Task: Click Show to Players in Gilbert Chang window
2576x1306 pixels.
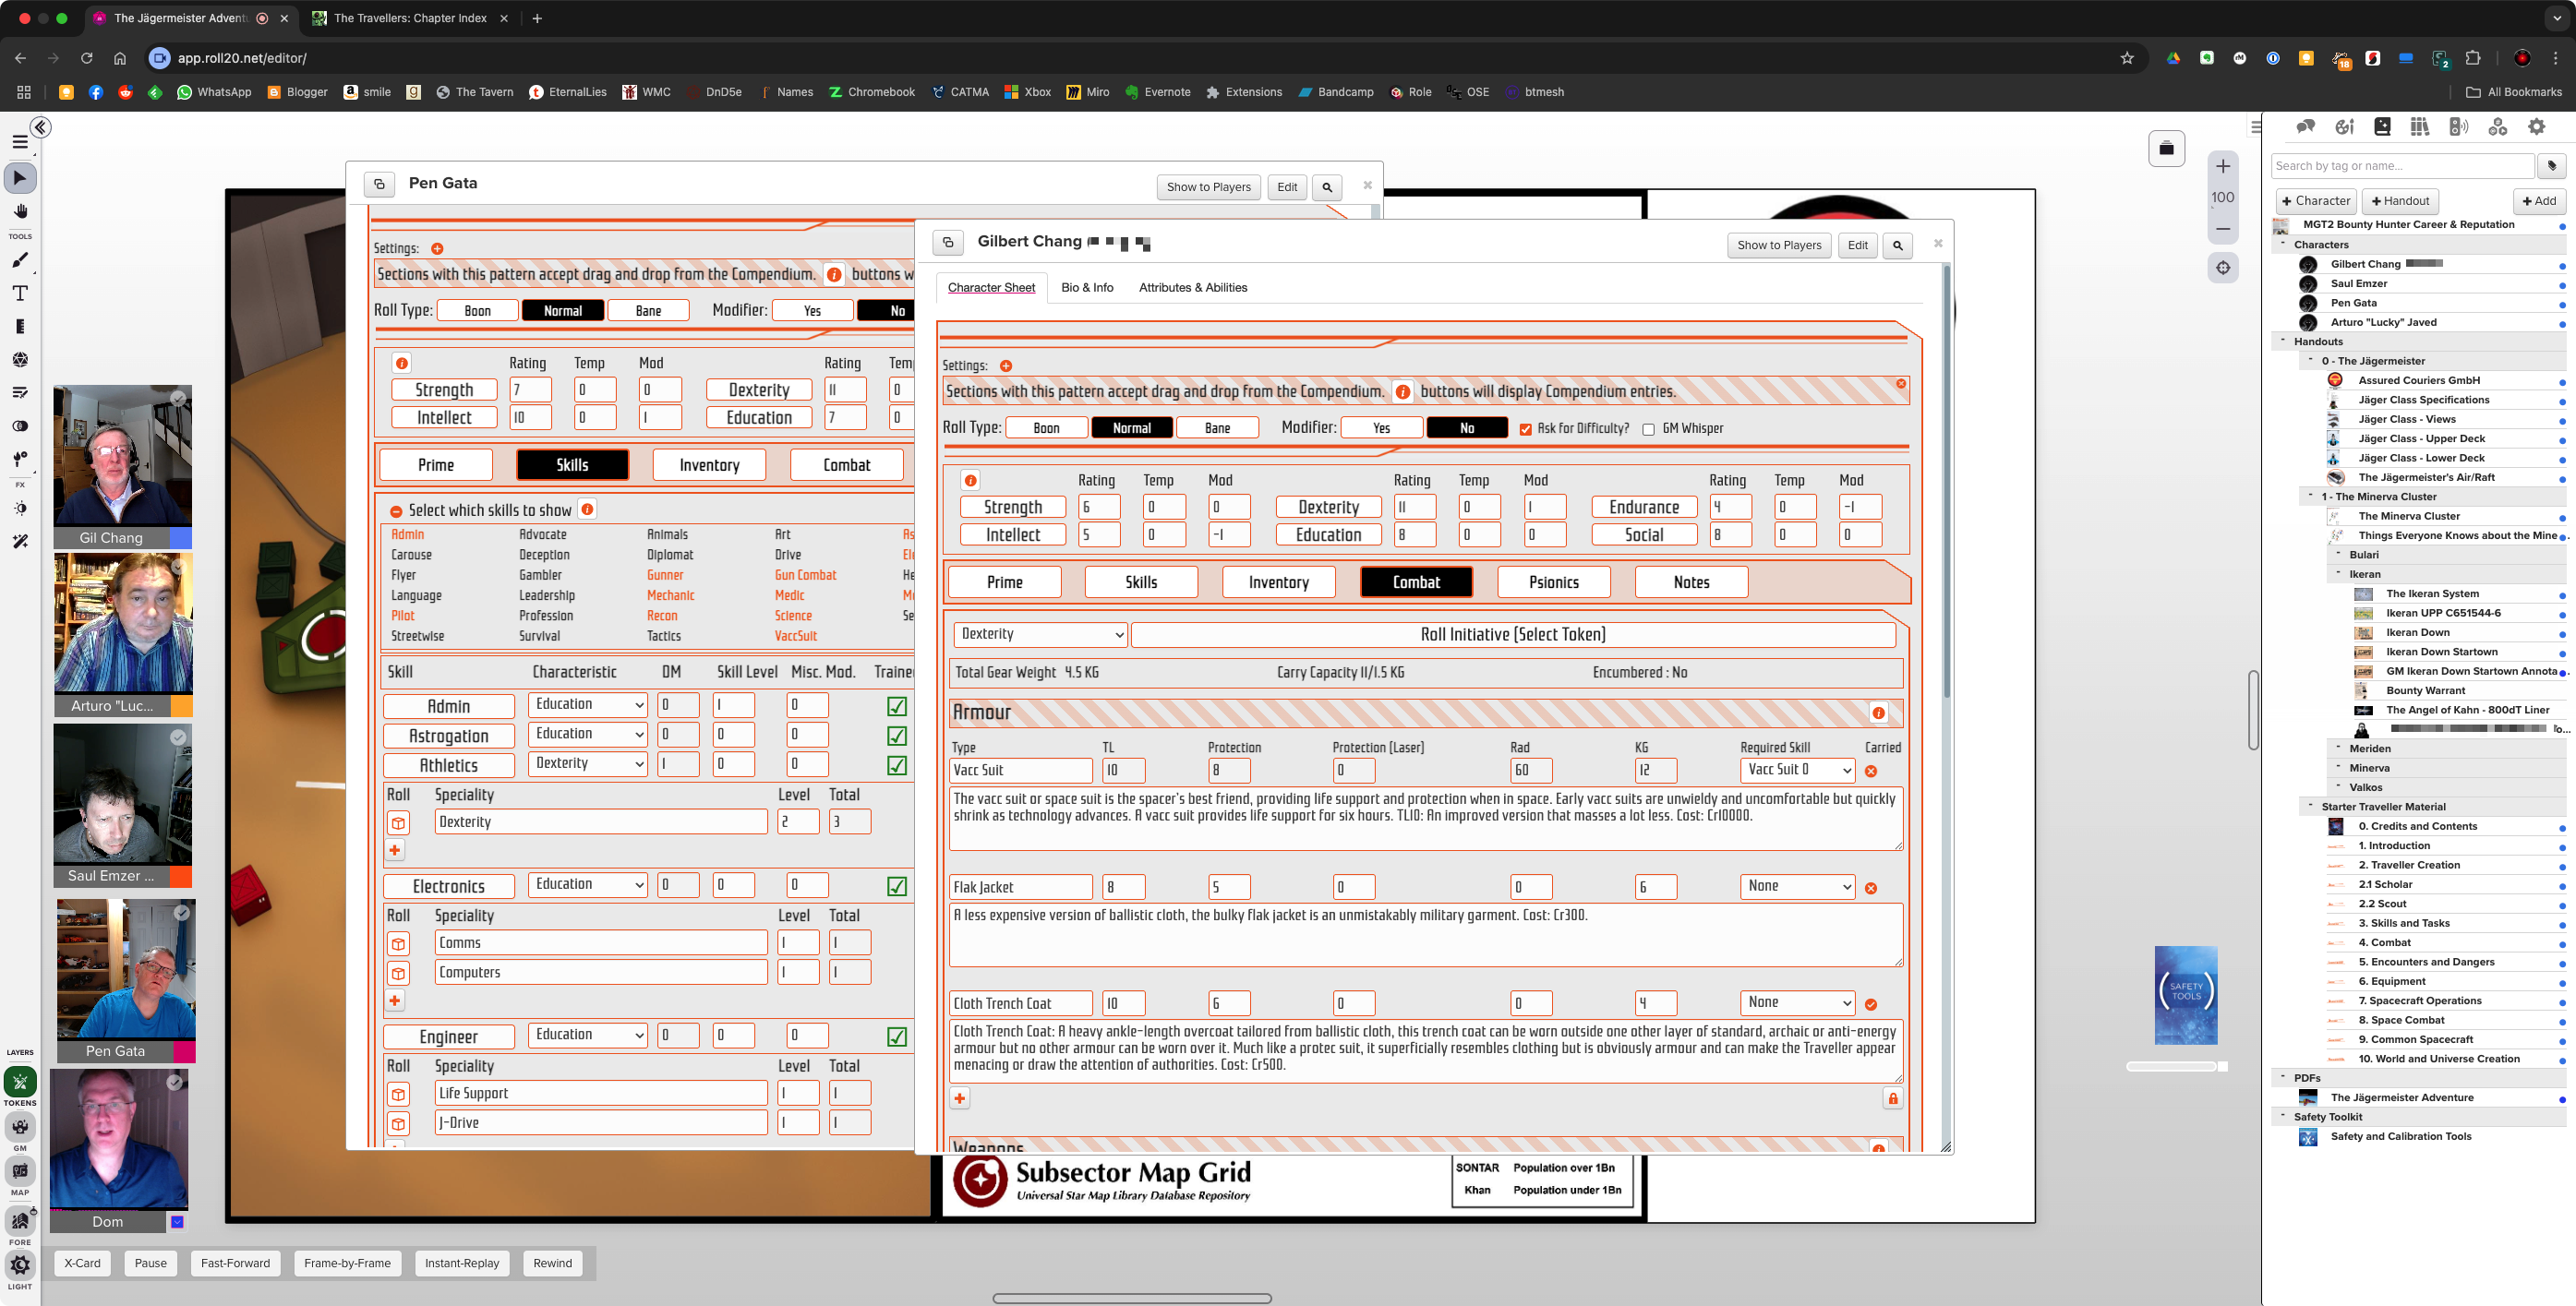Action: [x=1779, y=245]
